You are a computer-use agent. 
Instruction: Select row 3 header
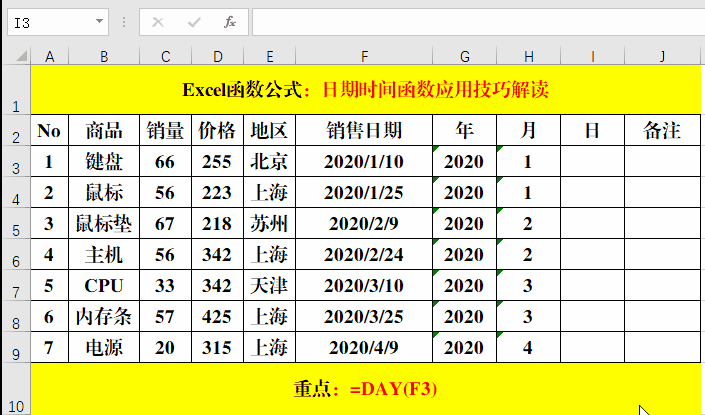16,161
